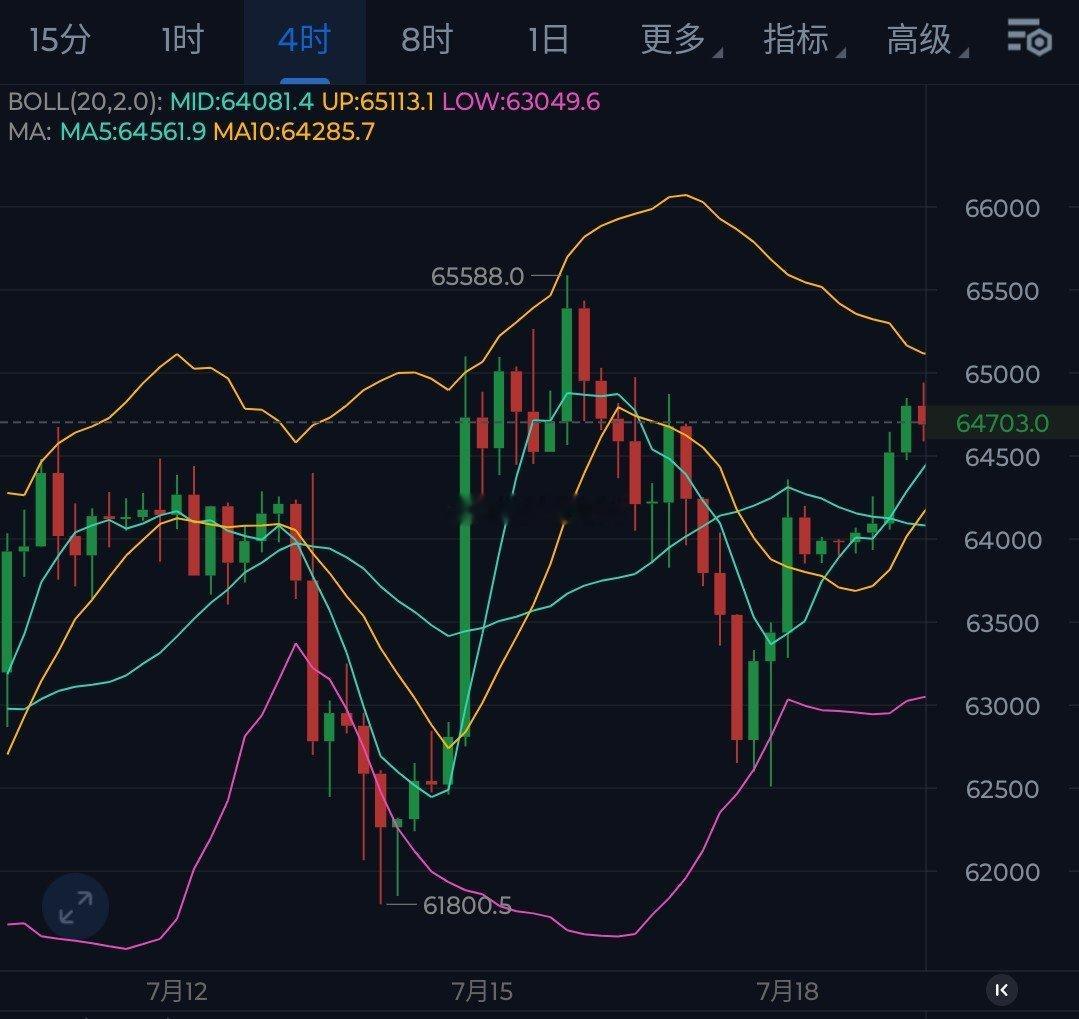Click the 61800.5 low price marker

point(467,905)
